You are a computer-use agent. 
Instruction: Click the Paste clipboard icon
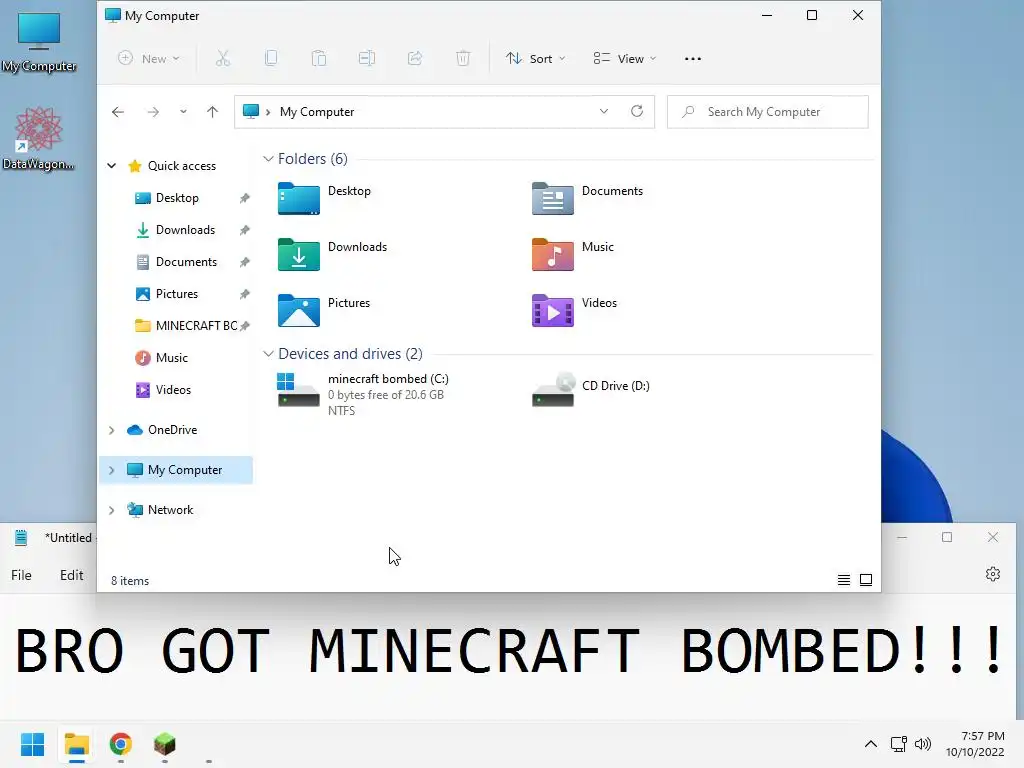pos(319,59)
